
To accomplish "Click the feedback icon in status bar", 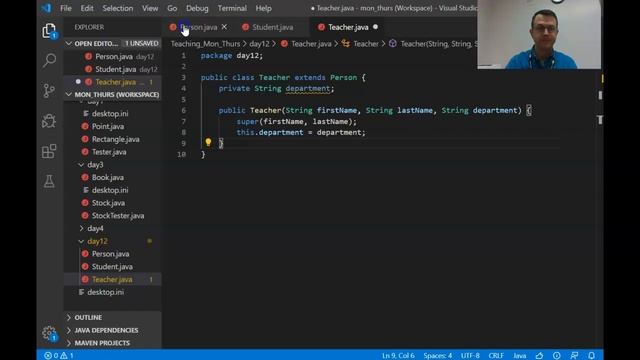I will pyautogui.click(x=574, y=356).
